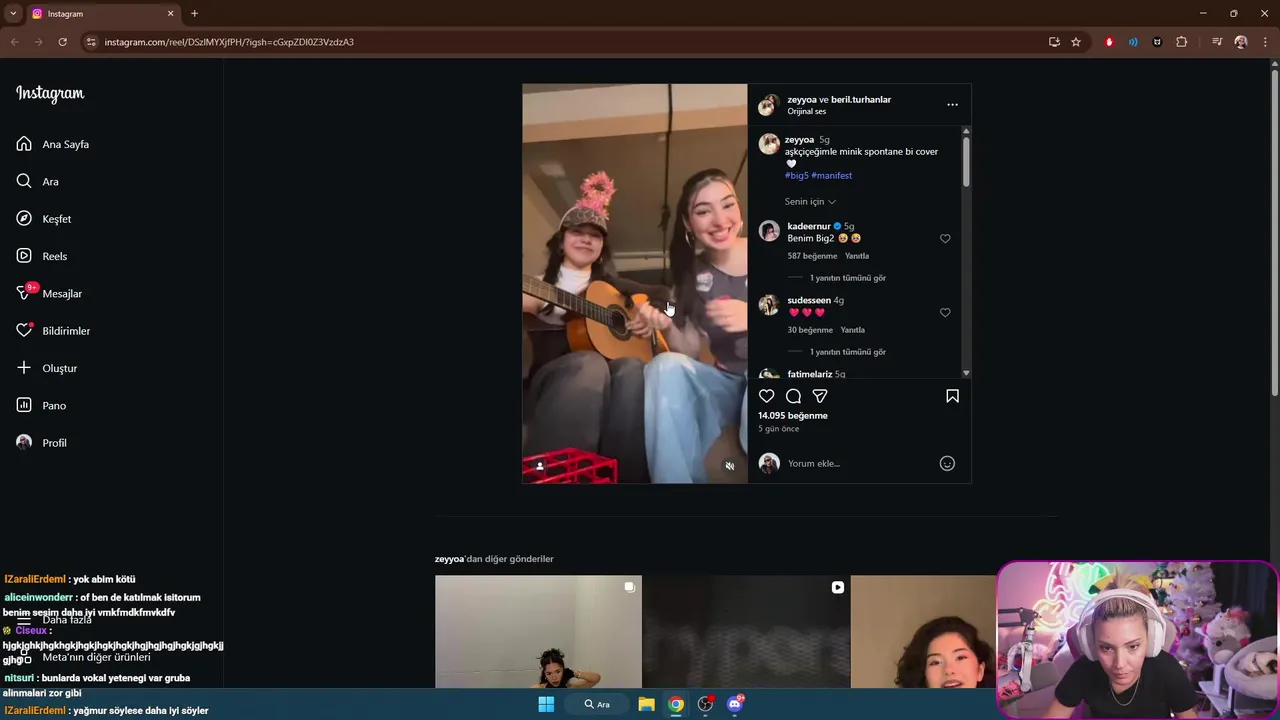The height and width of the screenshot is (720, 1280).
Task: Open Chrome profile avatar
Action: tap(1241, 42)
